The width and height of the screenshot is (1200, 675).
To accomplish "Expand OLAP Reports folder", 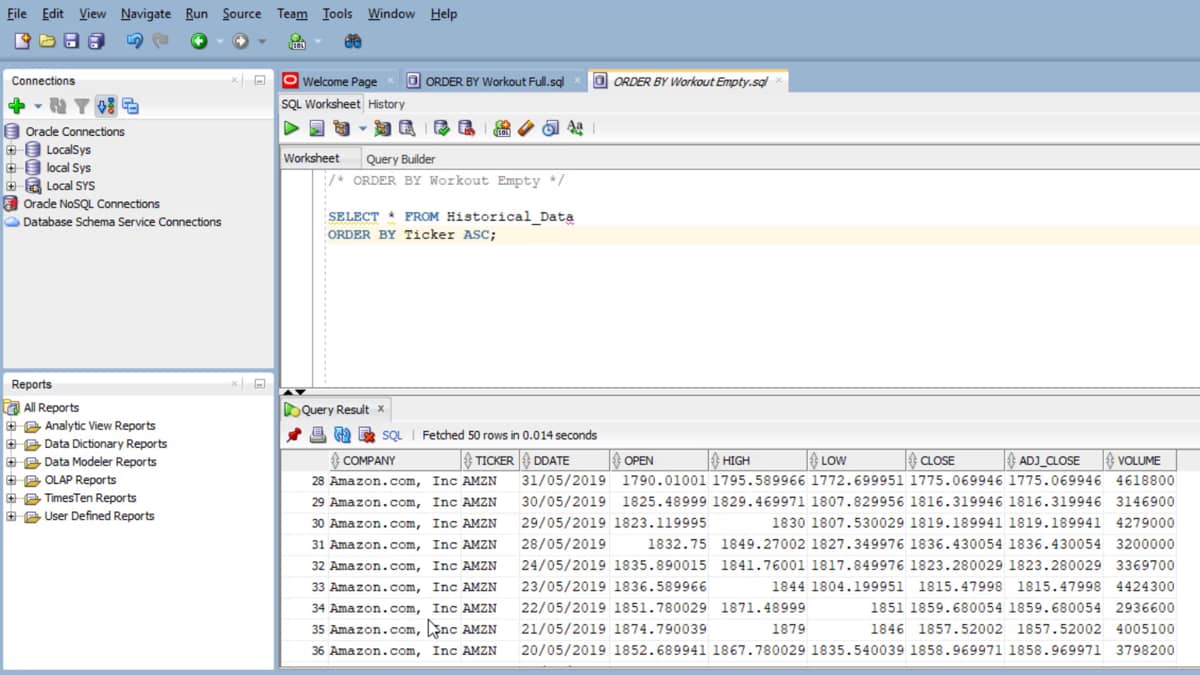I will tap(12, 480).
